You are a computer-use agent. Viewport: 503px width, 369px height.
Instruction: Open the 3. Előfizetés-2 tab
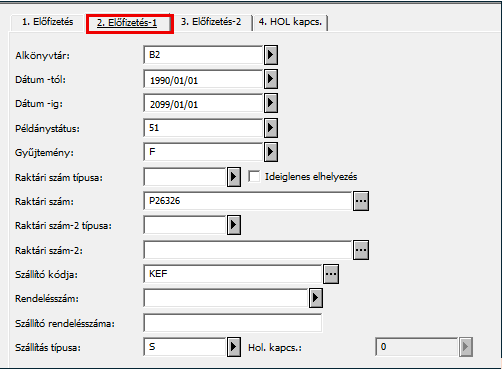211,22
